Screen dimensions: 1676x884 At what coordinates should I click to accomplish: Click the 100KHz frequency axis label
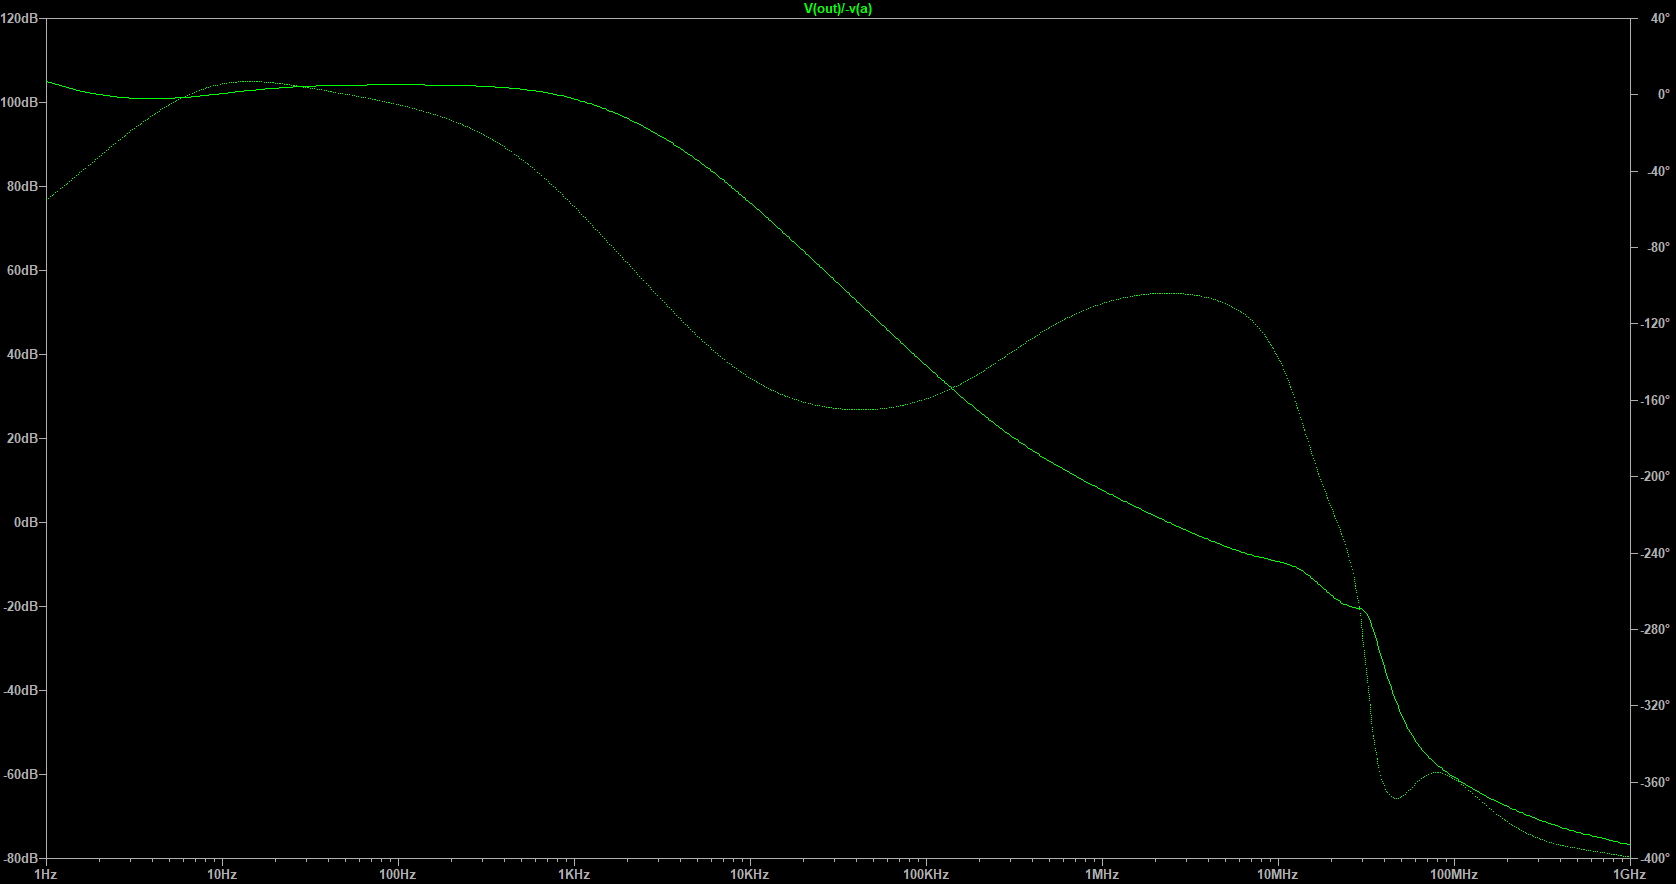point(926,874)
